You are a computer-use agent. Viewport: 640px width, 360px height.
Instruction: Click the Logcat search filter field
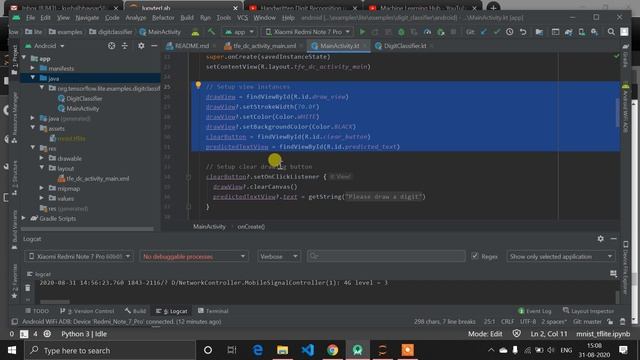(386, 256)
